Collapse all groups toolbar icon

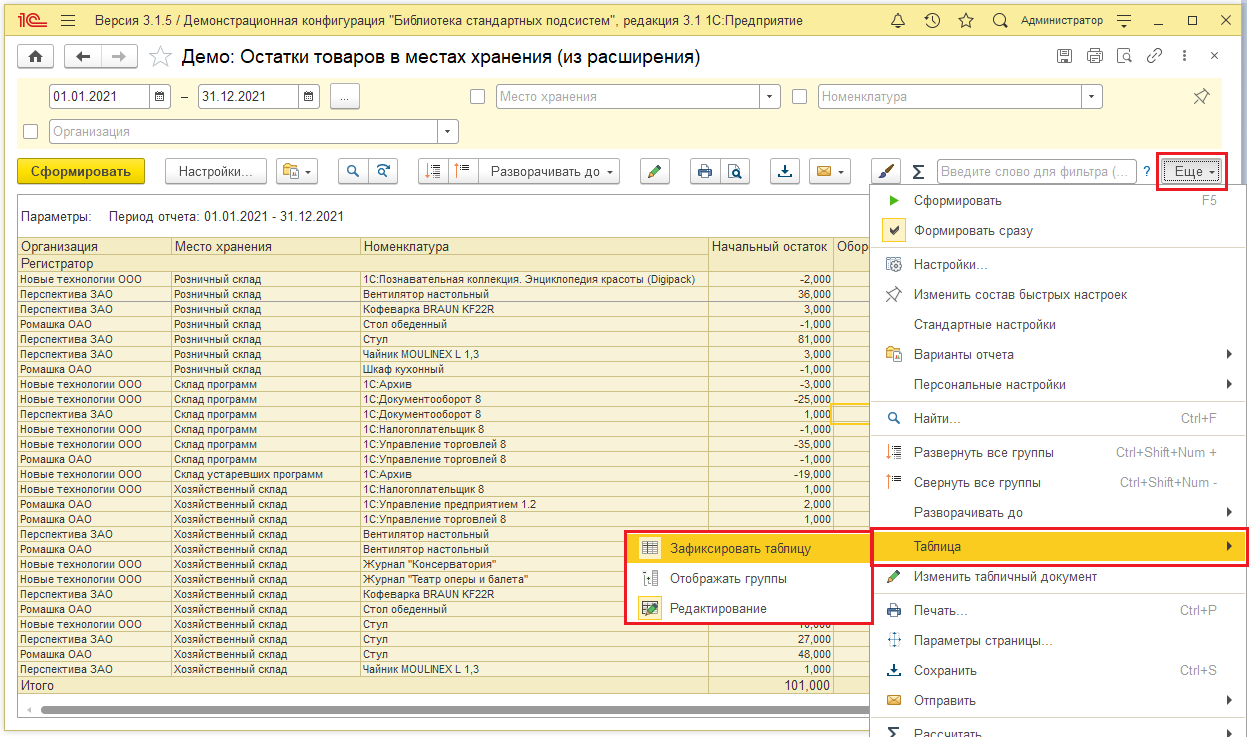(462, 172)
